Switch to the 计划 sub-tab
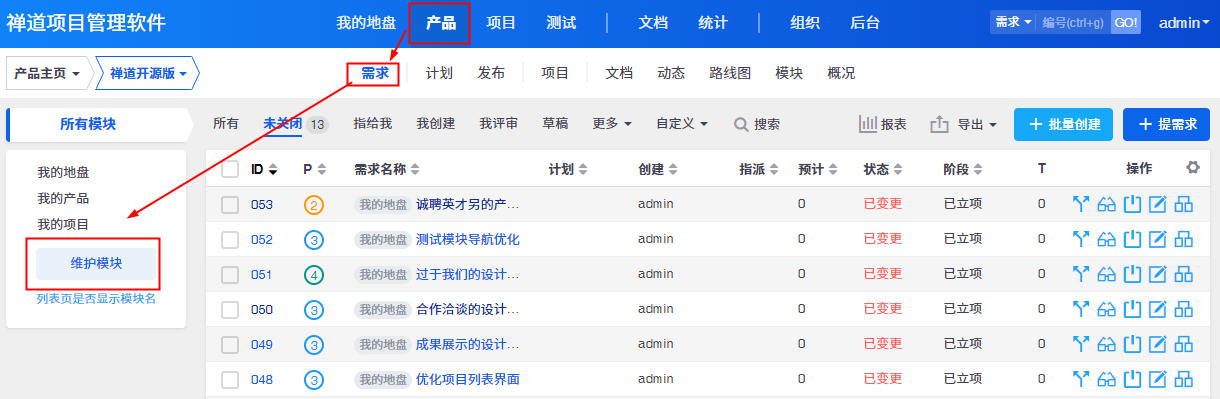Image resolution: width=1220 pixels, height=399 pixels. [x=439, y=73]
